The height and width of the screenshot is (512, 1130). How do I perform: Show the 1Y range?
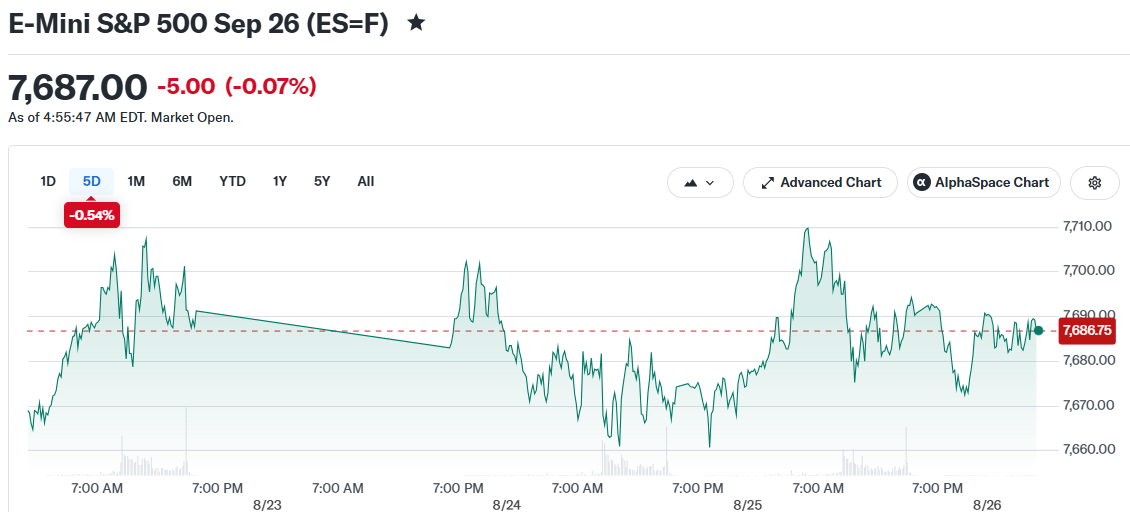pyautogui.click(x=280, y=182)
